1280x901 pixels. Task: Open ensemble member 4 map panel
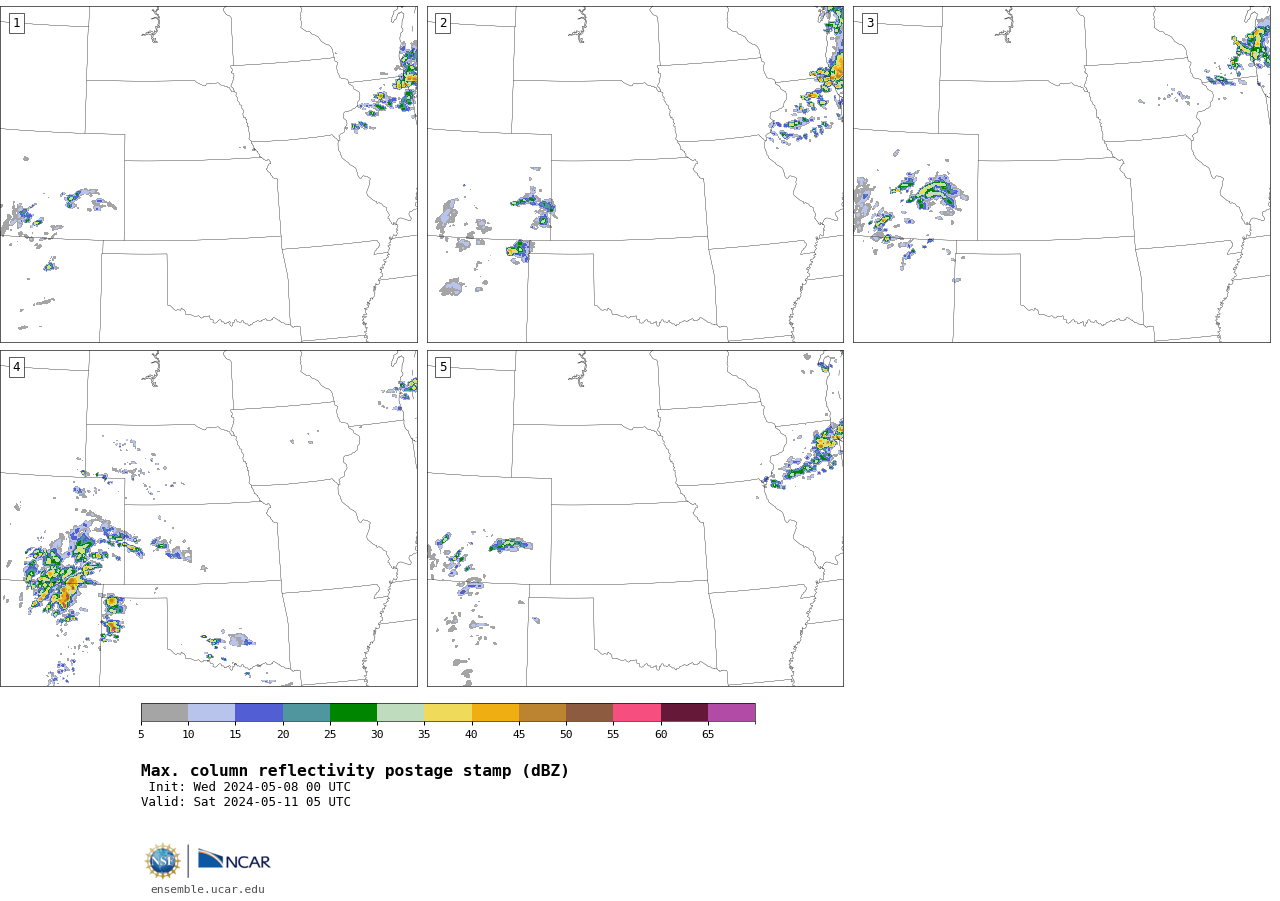tap(208, 518)
